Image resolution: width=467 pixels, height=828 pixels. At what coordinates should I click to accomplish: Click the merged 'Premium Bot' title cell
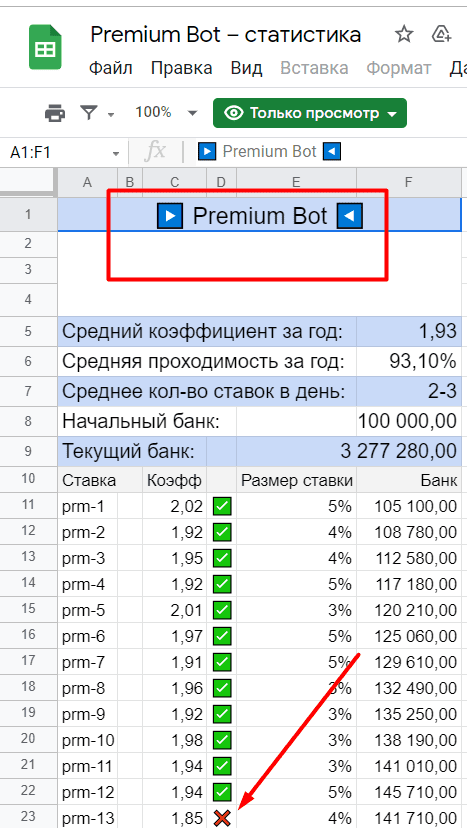(x=259, y=215)
